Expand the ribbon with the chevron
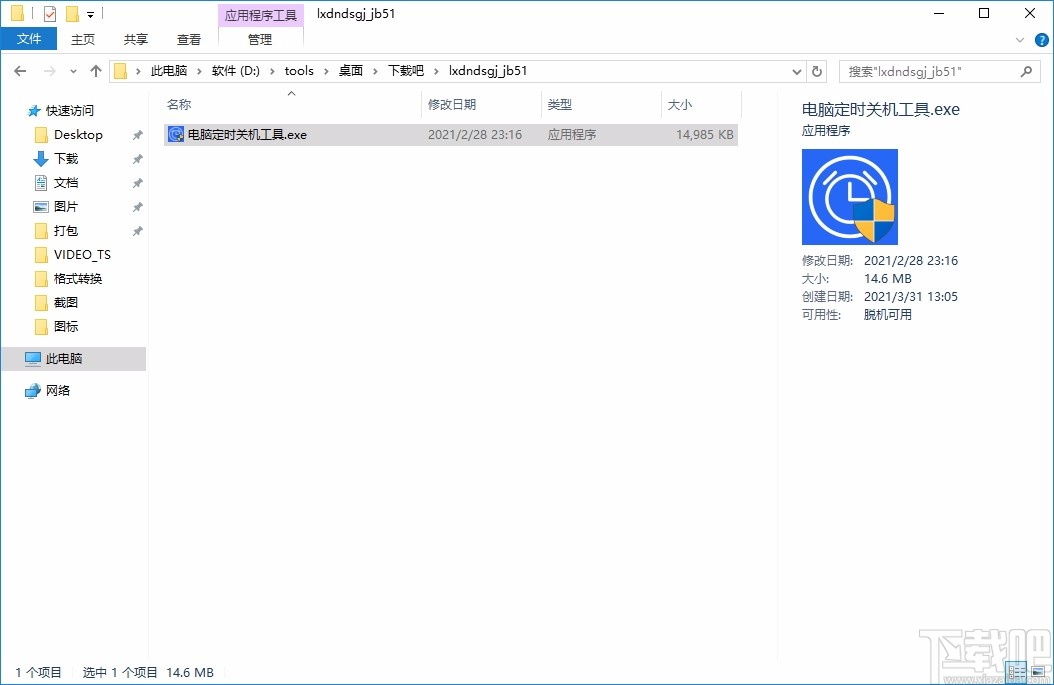The width and height of the screenshot is (1054, 685). 1018,39
